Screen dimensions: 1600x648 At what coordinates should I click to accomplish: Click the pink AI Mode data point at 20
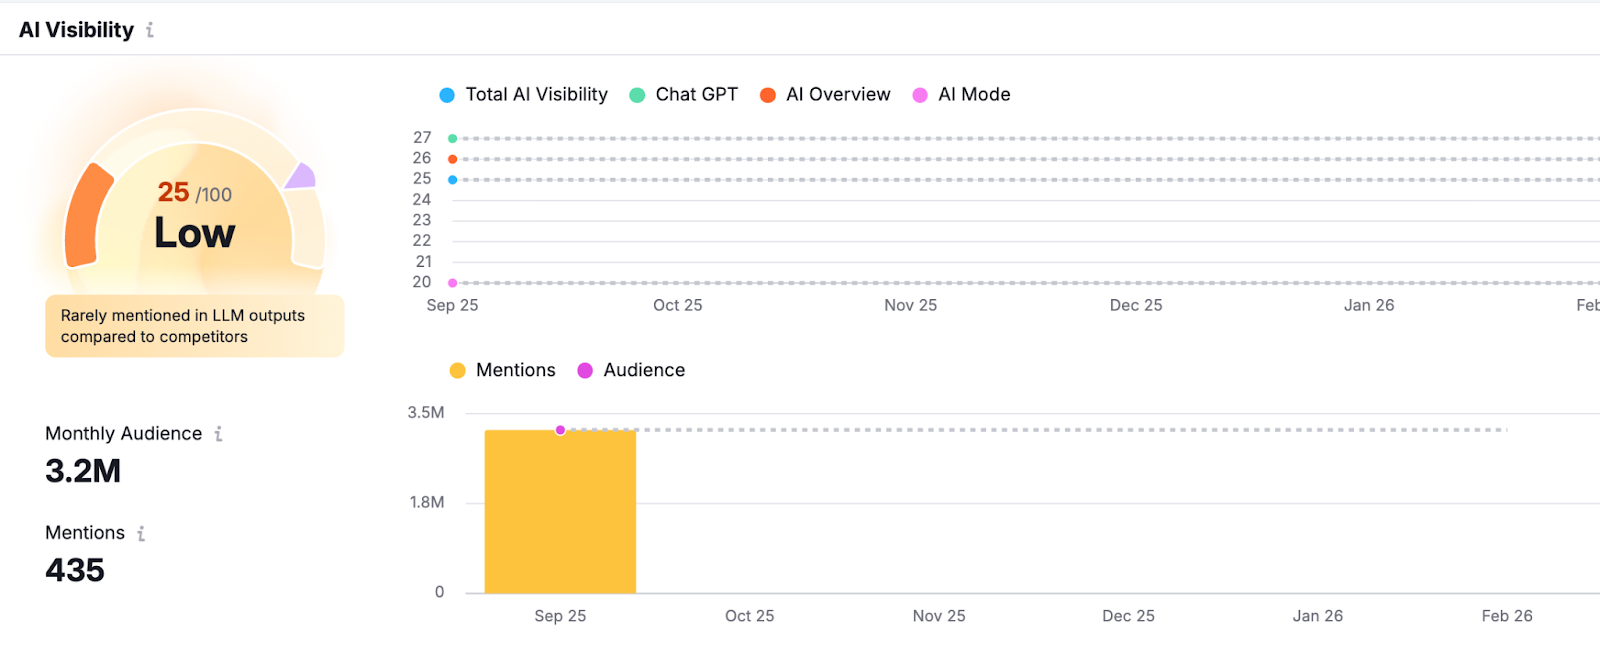pyautogui.click(x=453, y=283)
